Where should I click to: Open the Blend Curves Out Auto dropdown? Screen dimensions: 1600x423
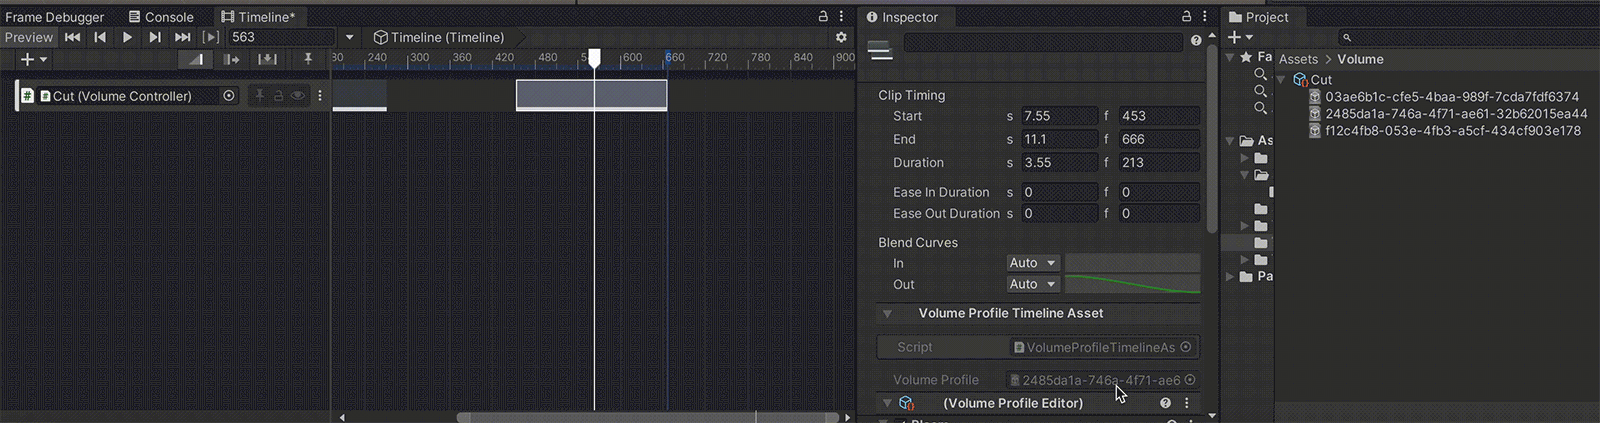[1032, 284]
